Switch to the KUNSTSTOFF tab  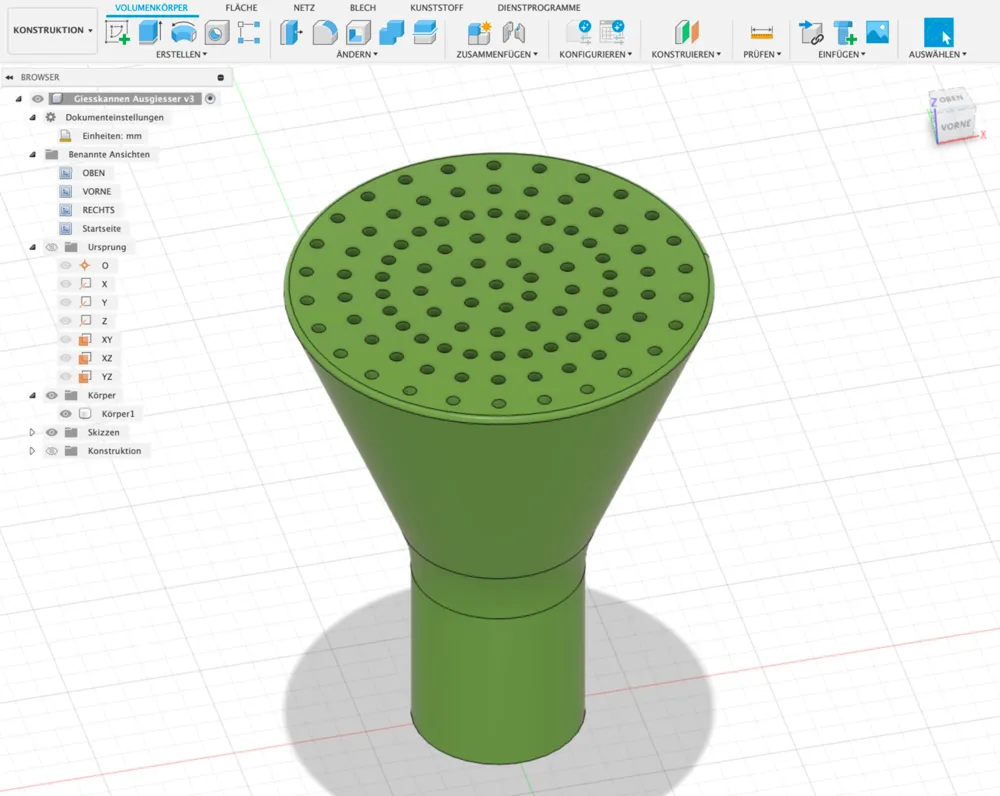coord(436,8)
